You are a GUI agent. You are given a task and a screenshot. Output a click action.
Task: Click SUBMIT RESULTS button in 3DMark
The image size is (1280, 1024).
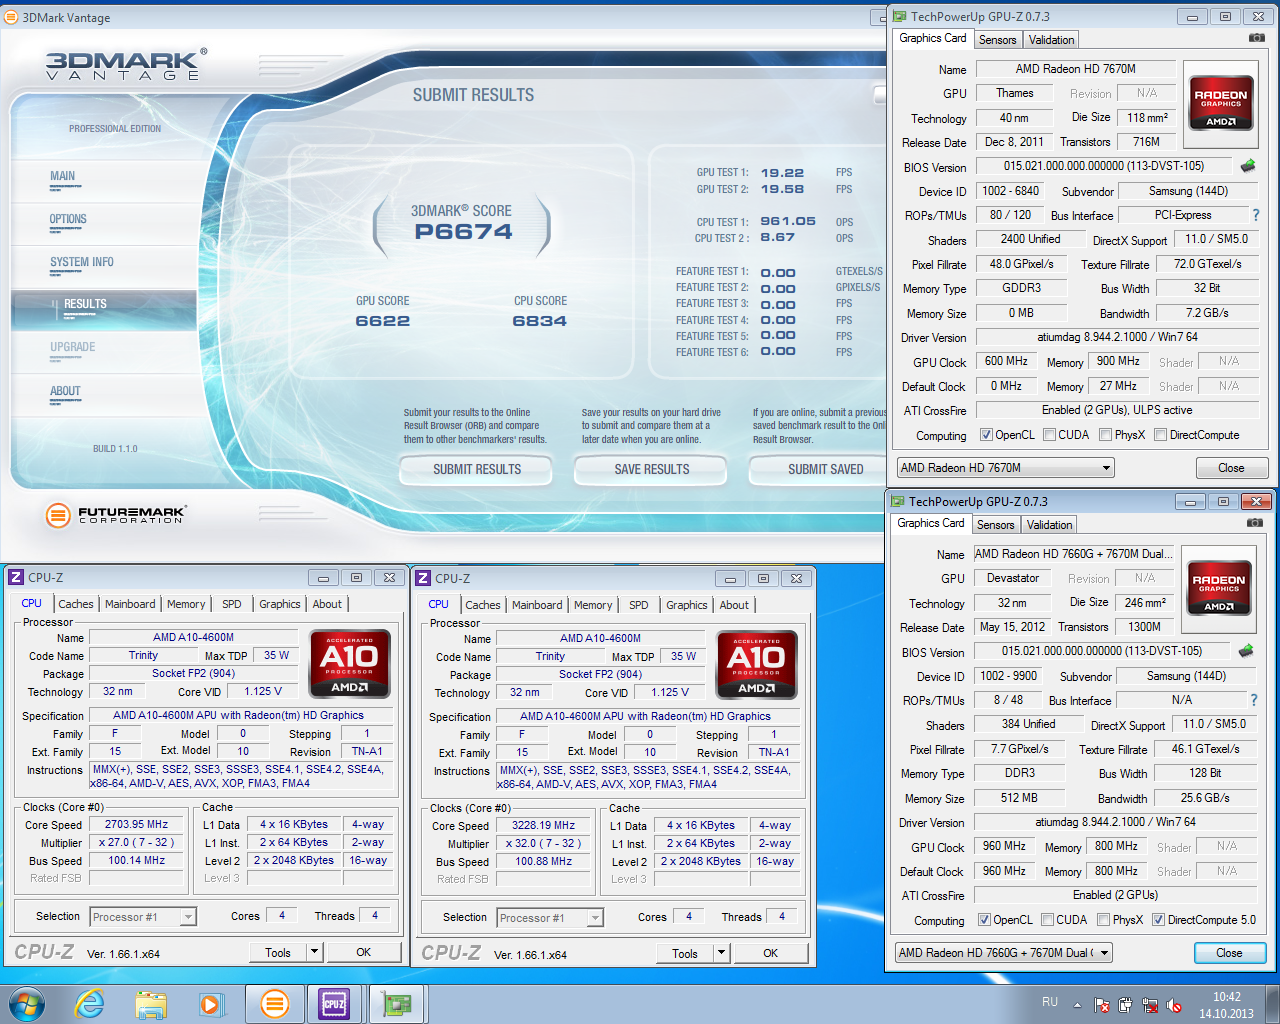[x=477, y=469]
